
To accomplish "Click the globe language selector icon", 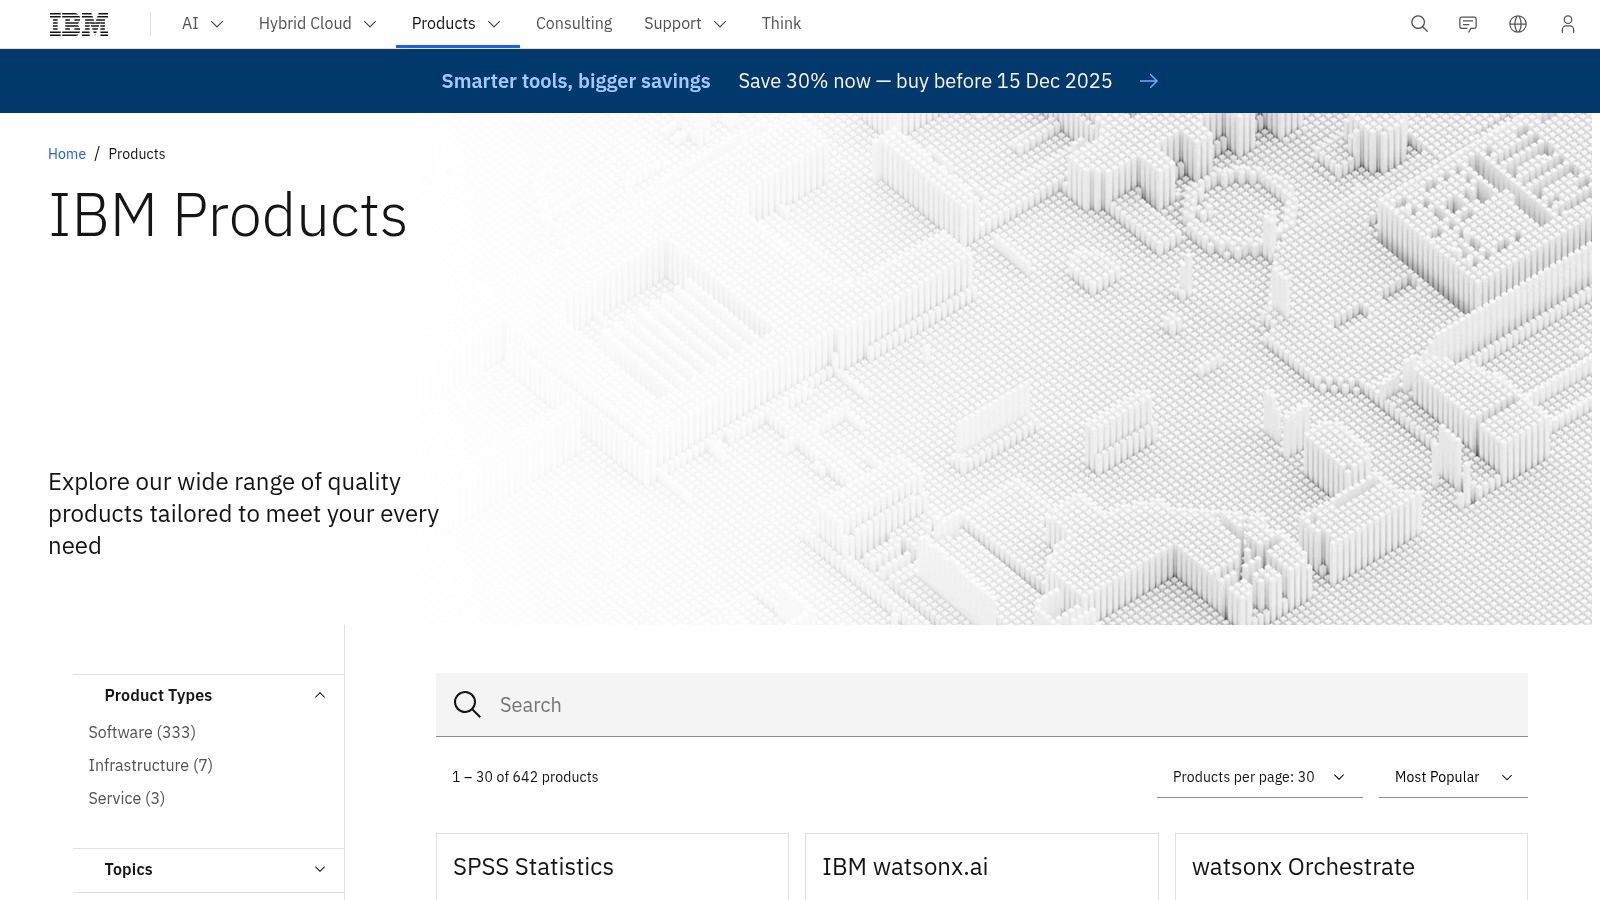I will pos(1517,23).
